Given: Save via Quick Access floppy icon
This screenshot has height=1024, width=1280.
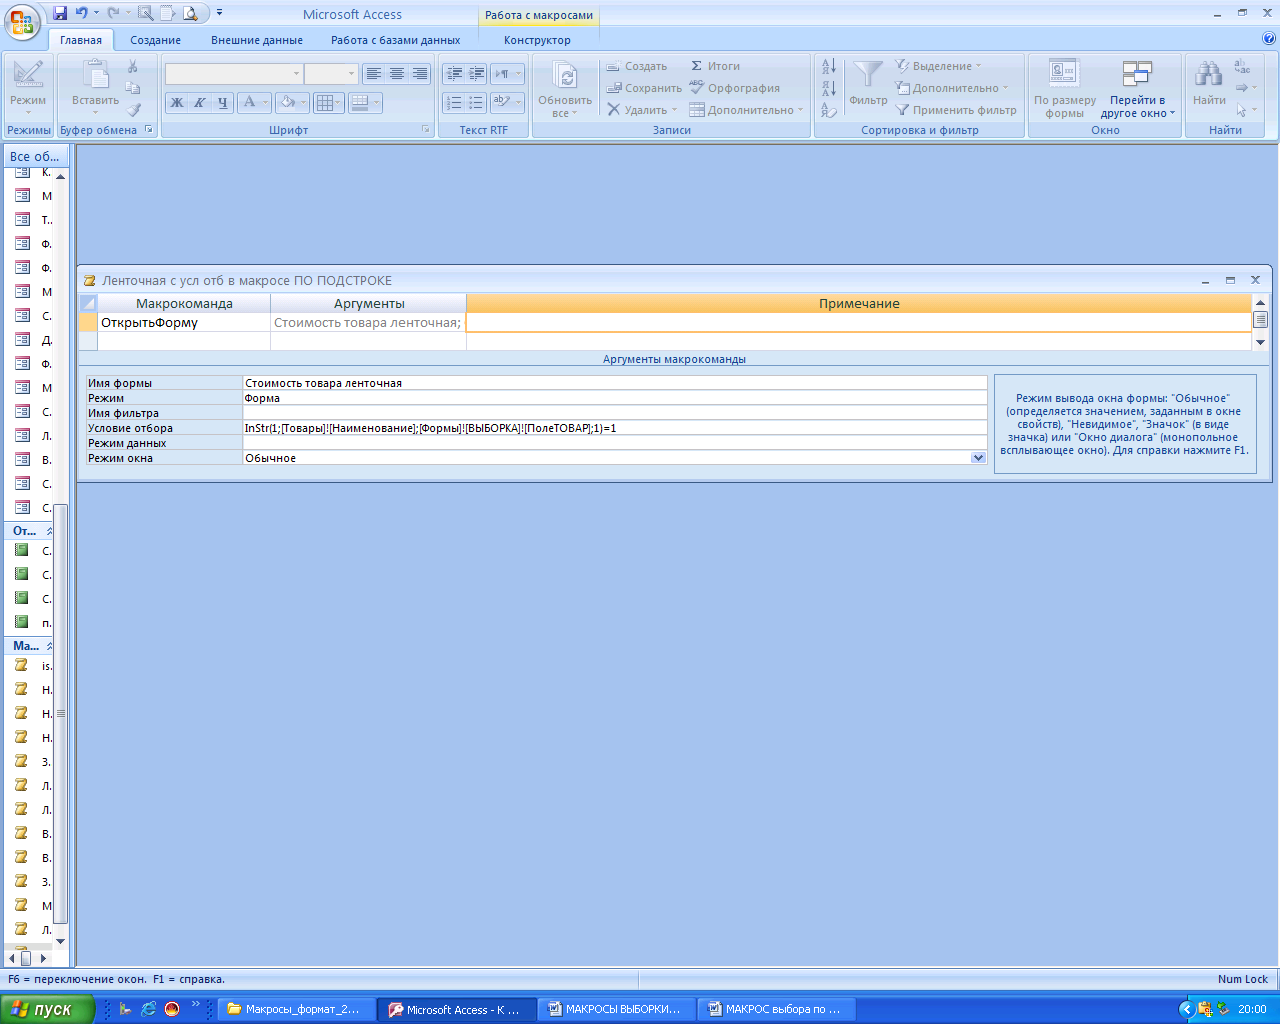Looking at the screenshot, I should pos(60,14).
